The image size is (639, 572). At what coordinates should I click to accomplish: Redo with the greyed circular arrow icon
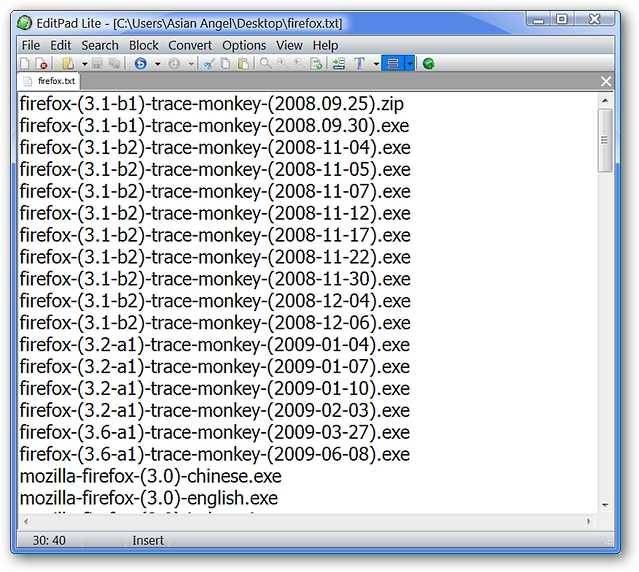[174, 64]
